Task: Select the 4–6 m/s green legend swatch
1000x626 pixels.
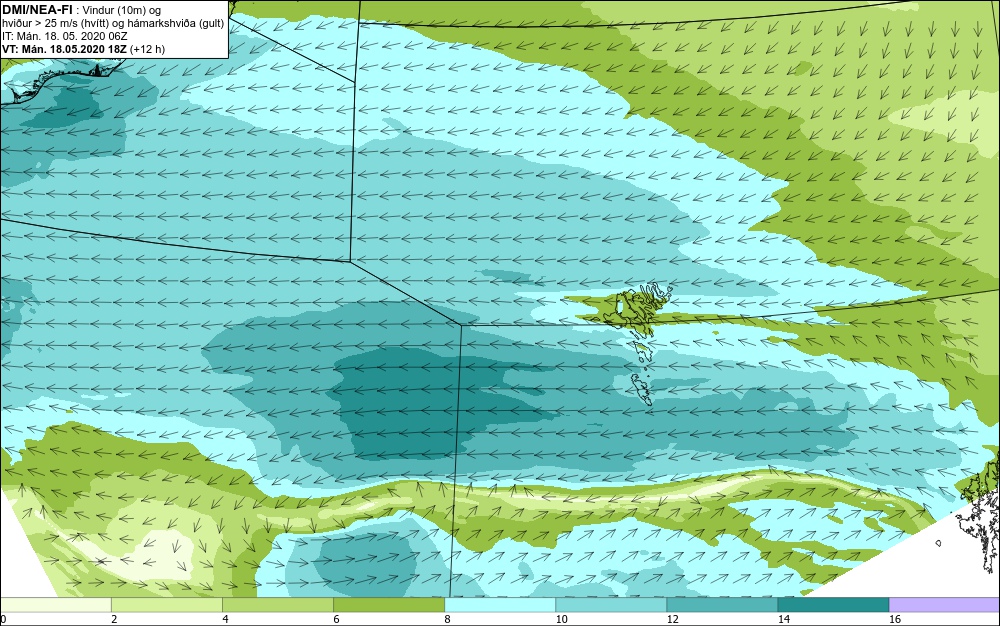Action: [x=277, y=604]
